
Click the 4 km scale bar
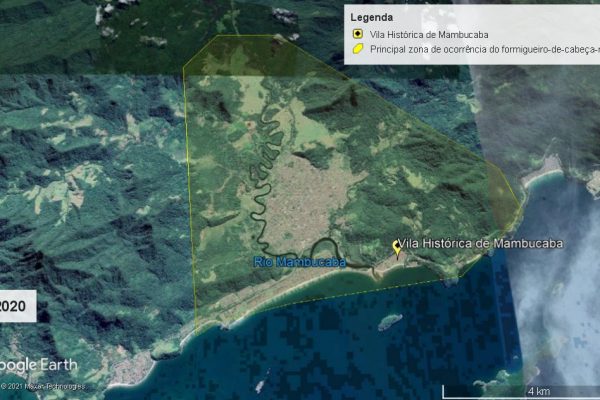click(x=540, y=390)
